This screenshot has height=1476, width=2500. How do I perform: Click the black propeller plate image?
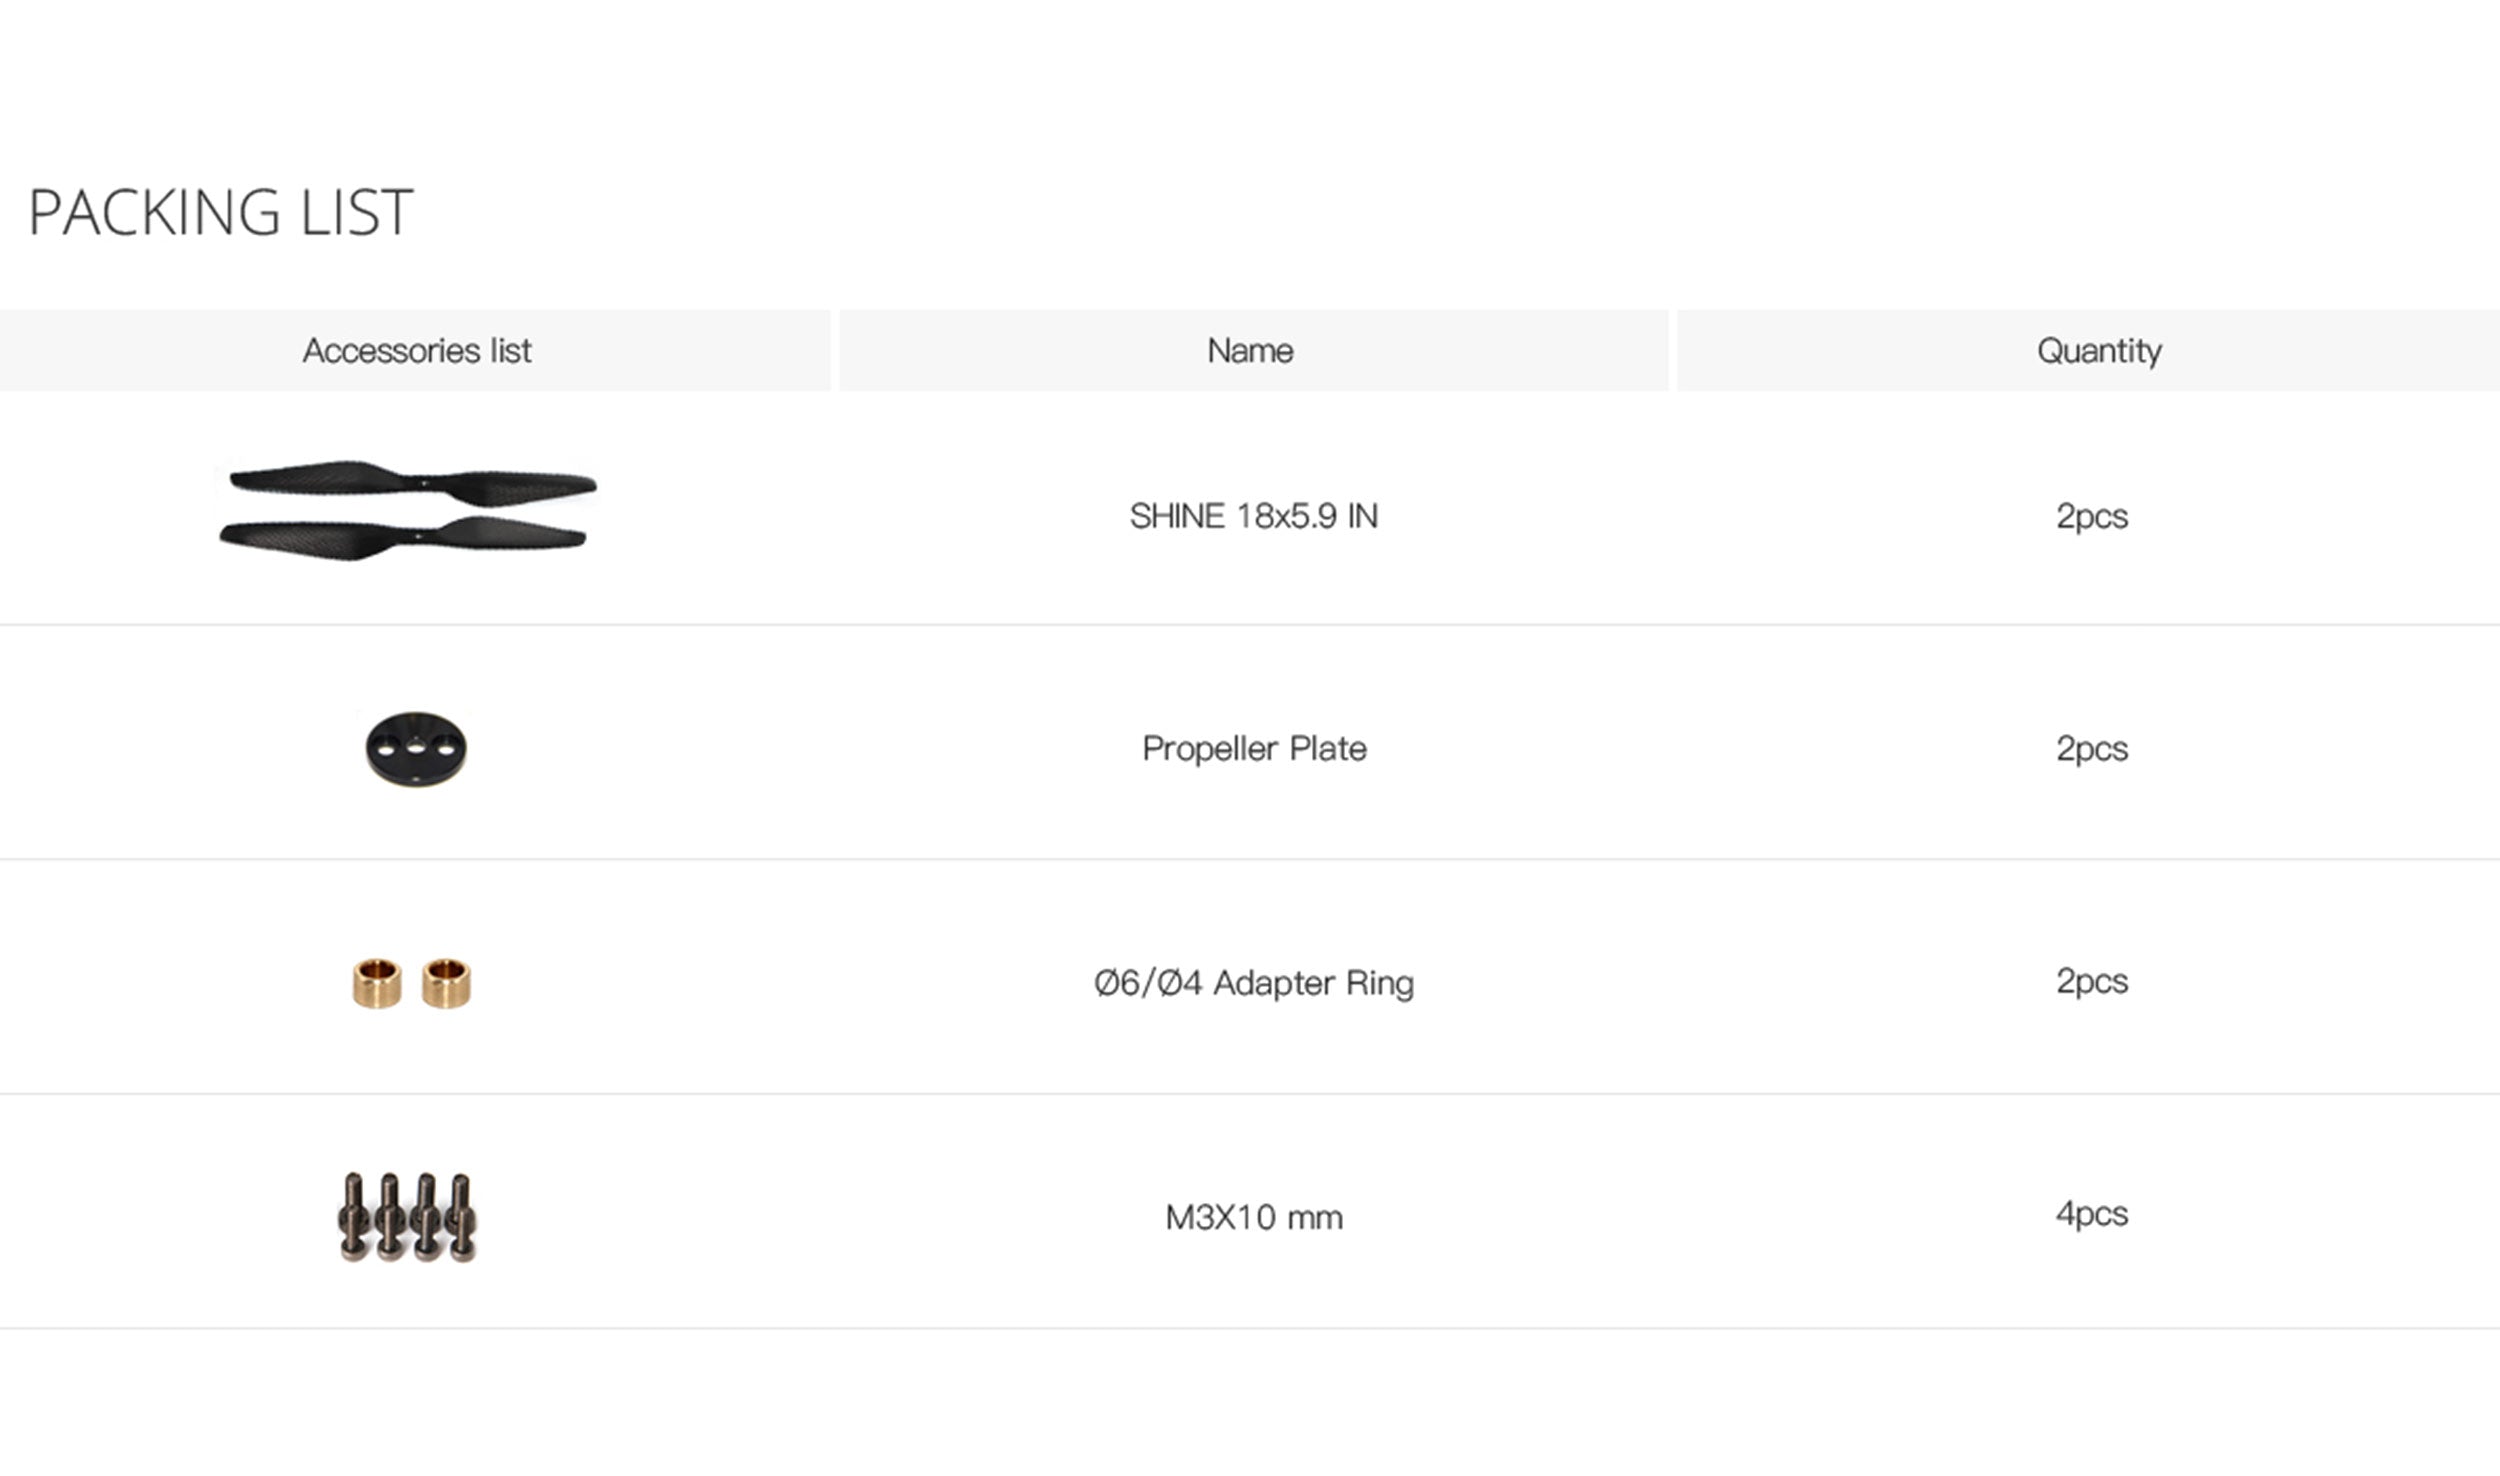click(x=416, y=748)
